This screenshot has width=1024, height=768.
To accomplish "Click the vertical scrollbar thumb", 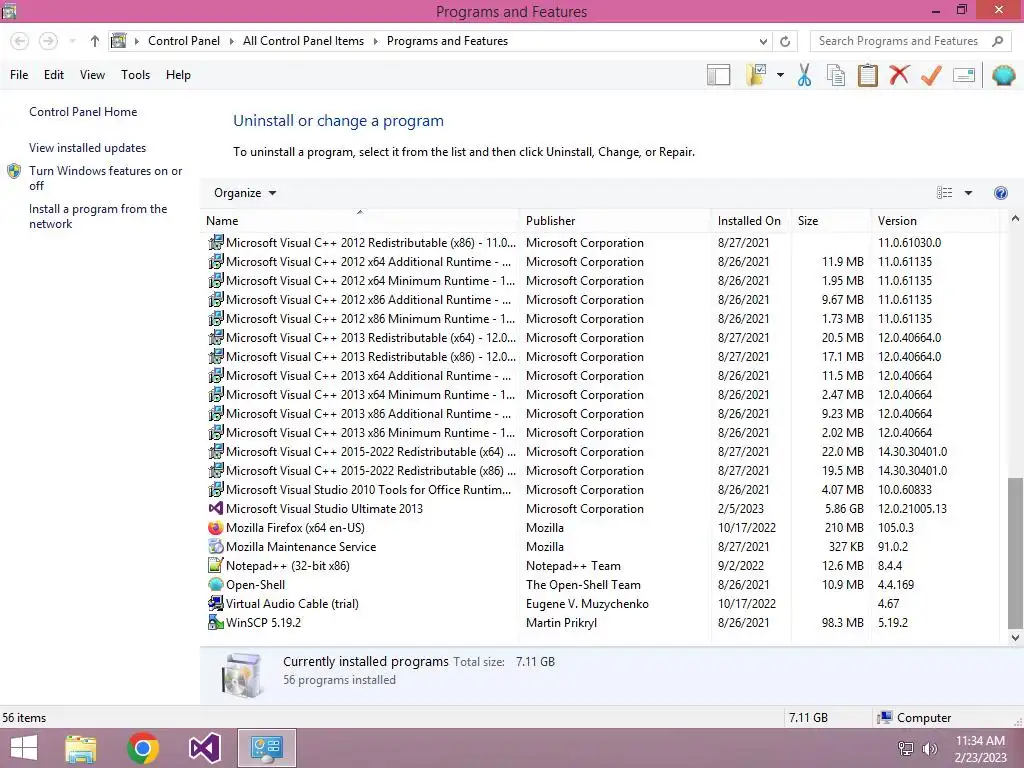I will pyautogui.click(x=1015, y=552).
